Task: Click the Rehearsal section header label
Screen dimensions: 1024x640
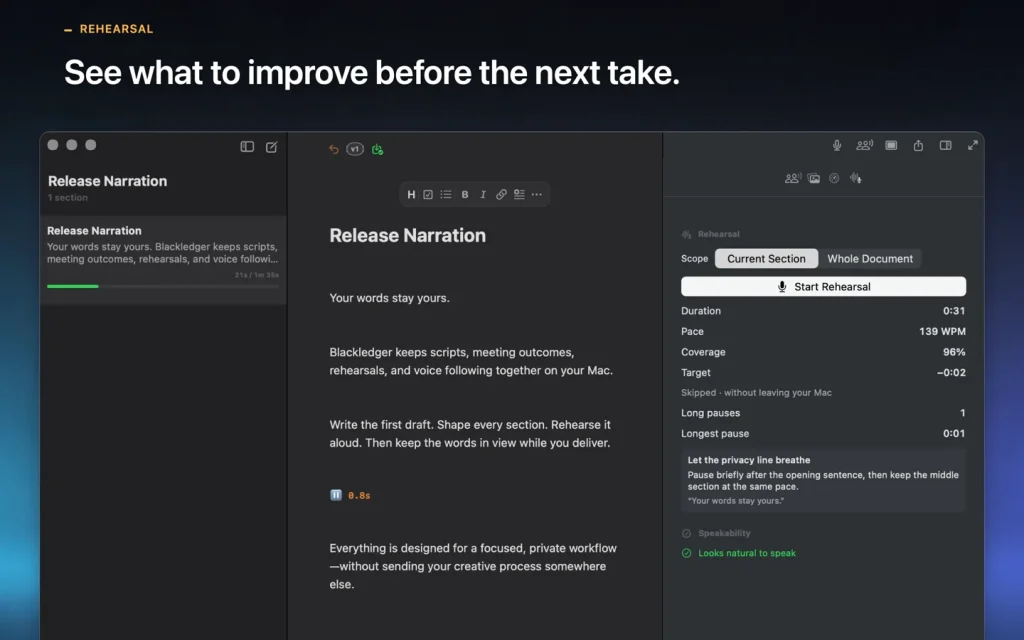Action: point(718,234)
